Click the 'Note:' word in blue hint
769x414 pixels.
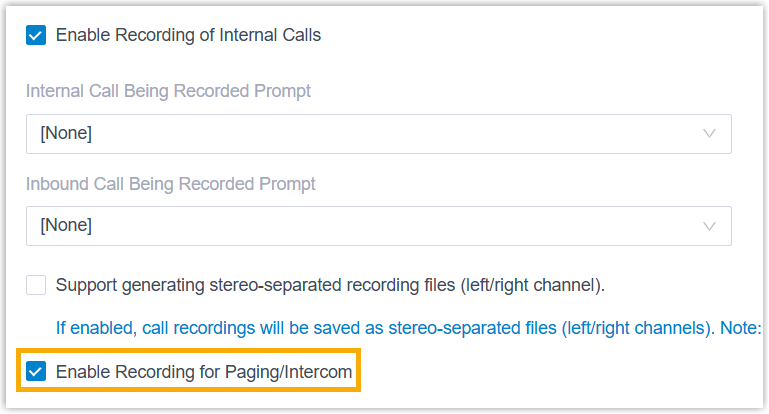[x=743, y=327]
